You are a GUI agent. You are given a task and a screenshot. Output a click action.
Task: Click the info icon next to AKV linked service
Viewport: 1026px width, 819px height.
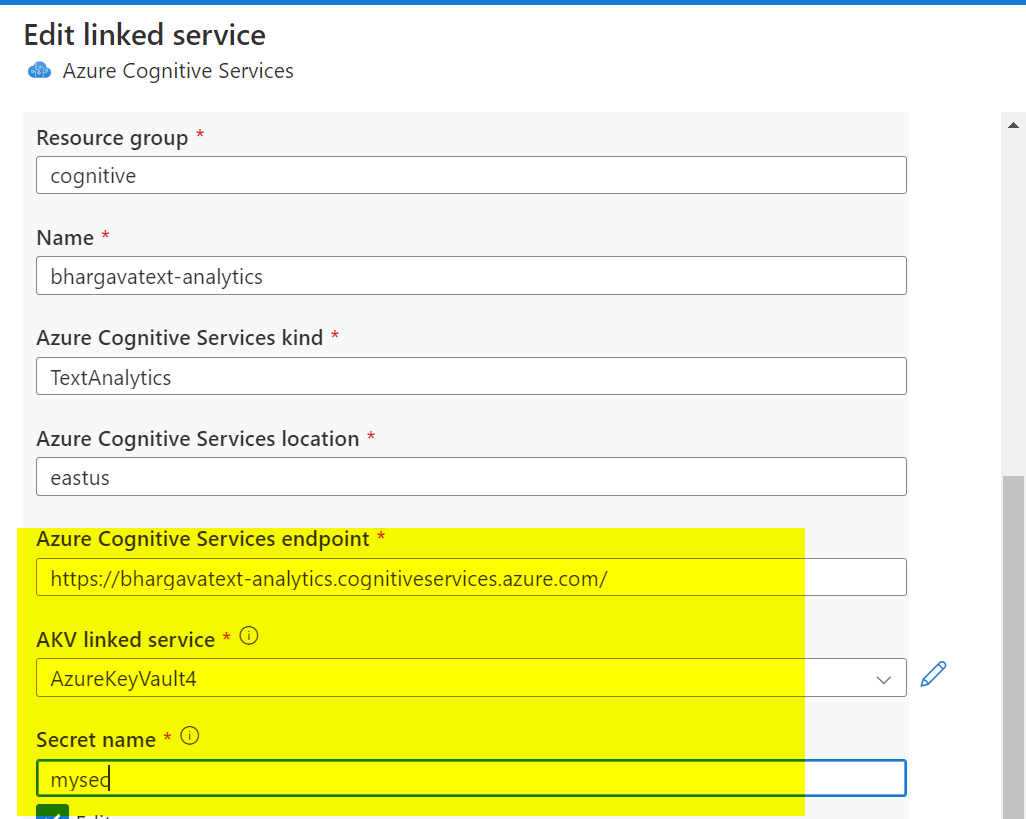coord(248,635)
